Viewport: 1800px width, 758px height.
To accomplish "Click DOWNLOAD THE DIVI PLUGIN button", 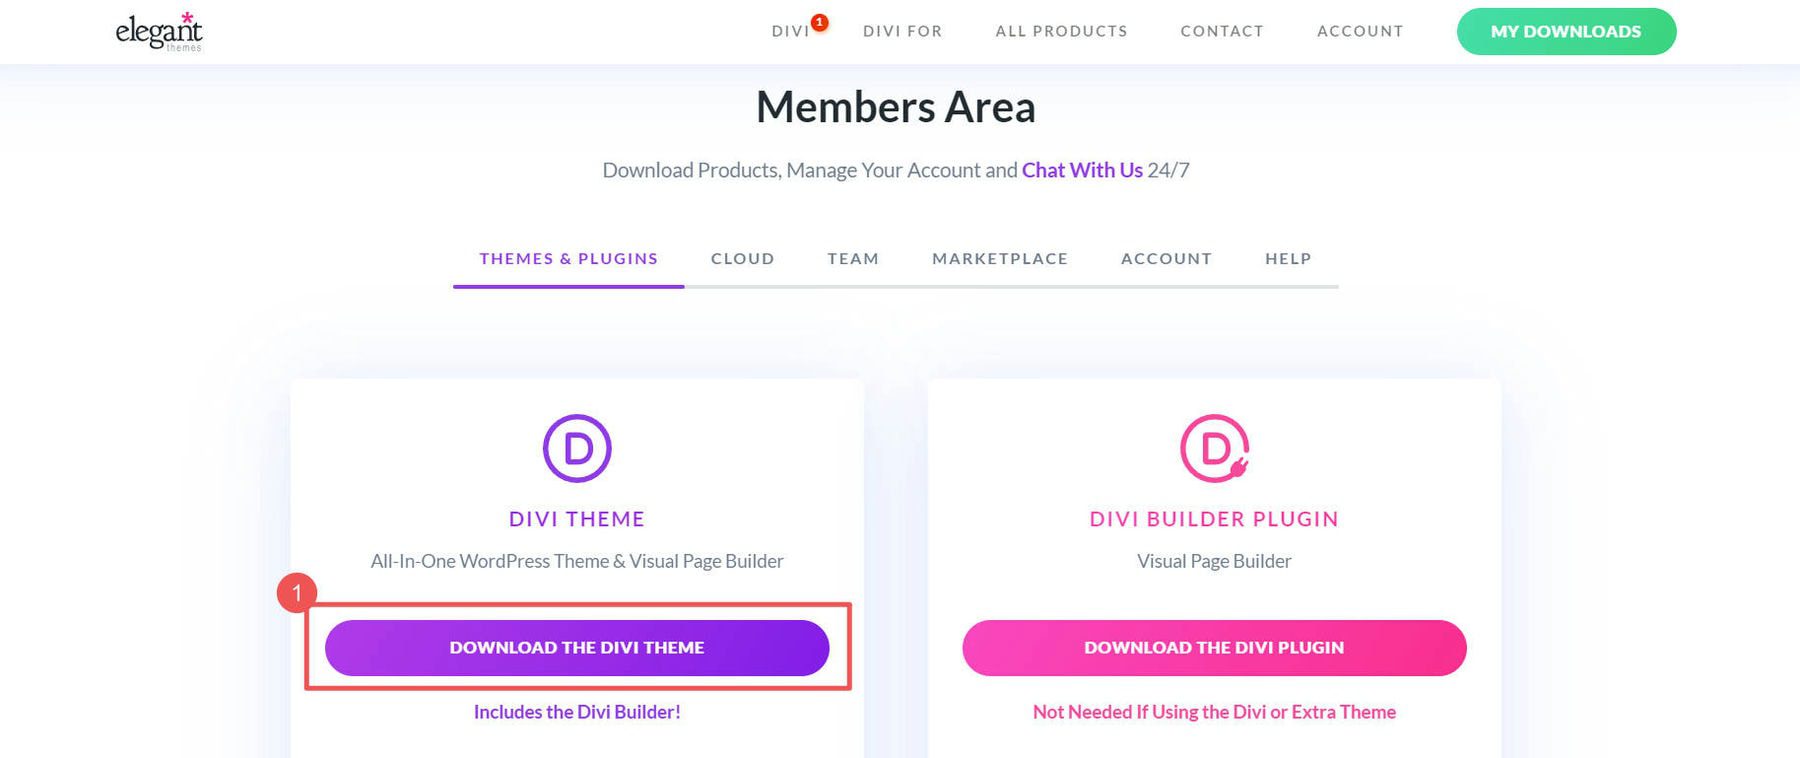I will coord(1213,647).
